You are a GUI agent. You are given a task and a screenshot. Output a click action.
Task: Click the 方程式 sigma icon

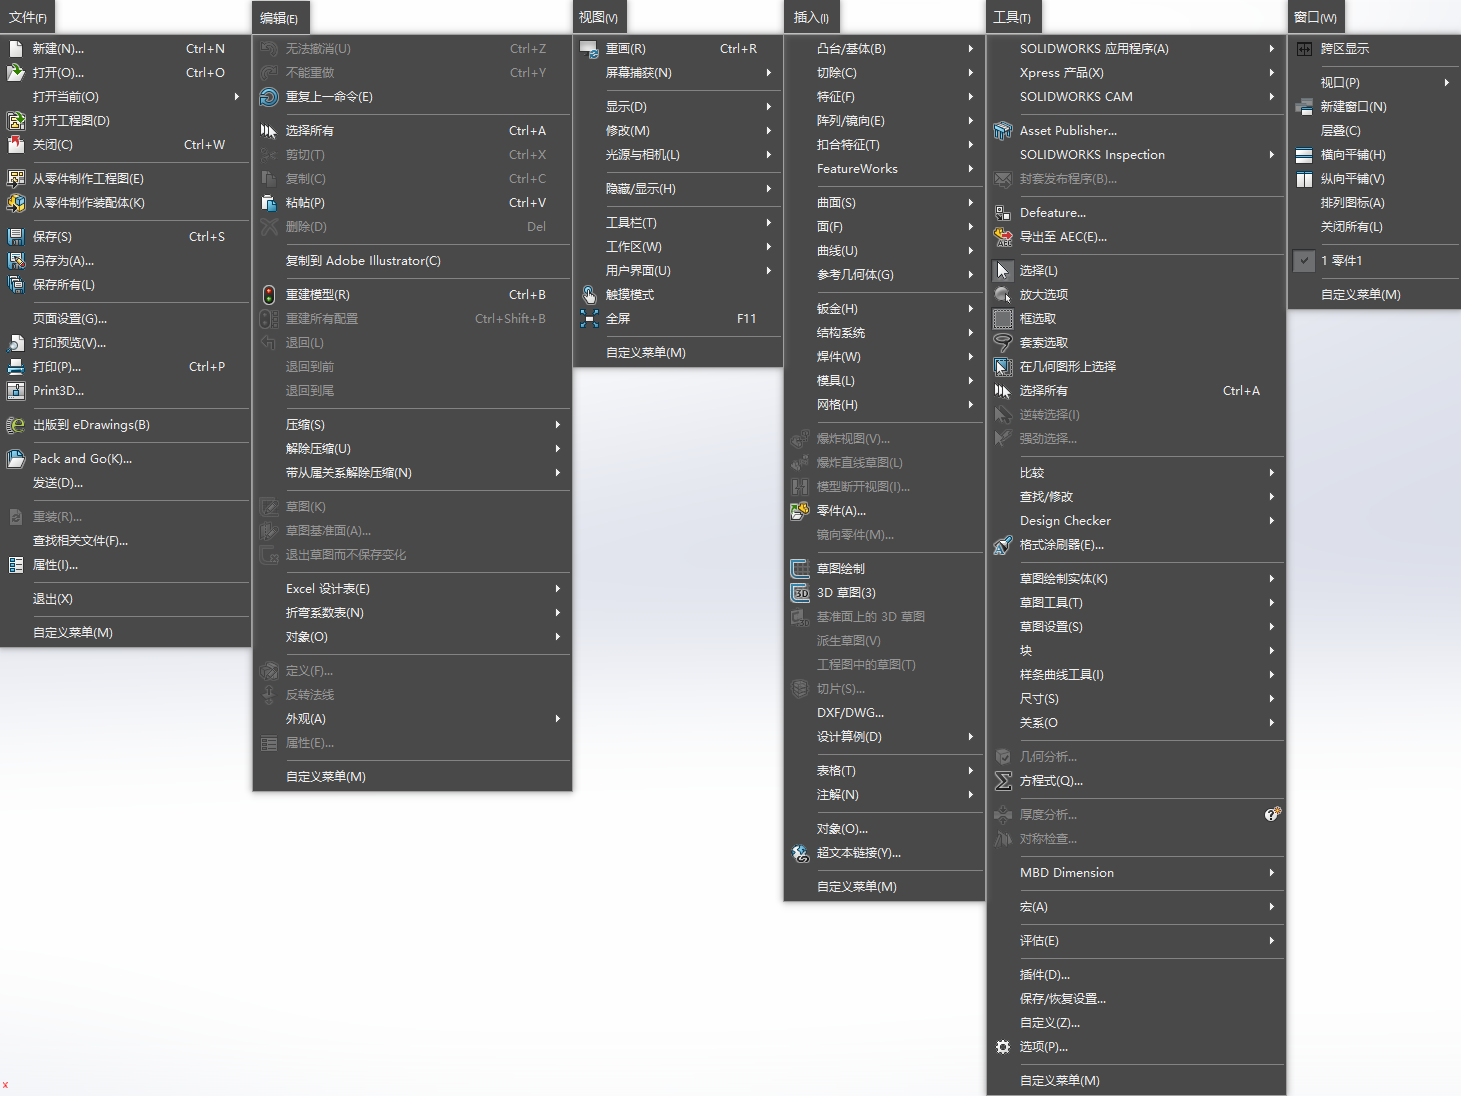pos(1003,781)
